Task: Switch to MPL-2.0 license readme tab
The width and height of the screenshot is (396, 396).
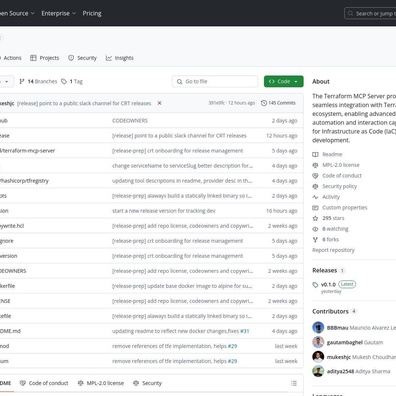Action: (101, 383)
